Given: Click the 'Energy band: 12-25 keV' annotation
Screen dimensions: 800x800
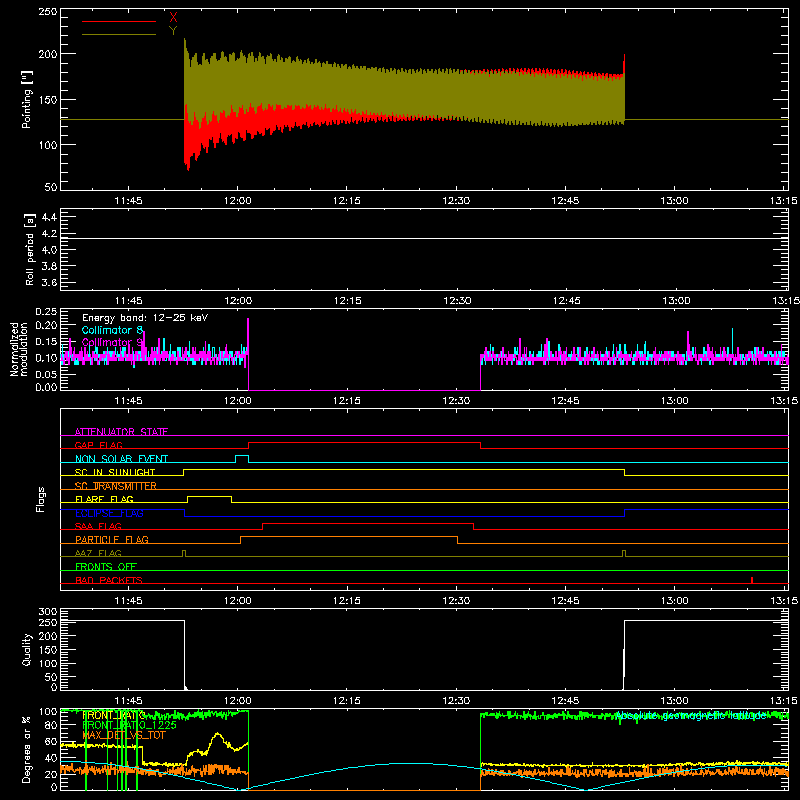Looking at the screenshot, I should pos(145,318).
